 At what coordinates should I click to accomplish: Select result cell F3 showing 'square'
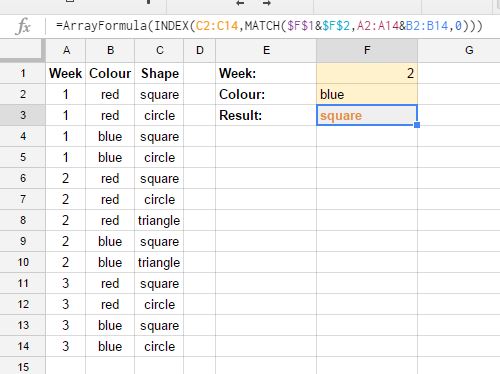[x=367, y=115]
